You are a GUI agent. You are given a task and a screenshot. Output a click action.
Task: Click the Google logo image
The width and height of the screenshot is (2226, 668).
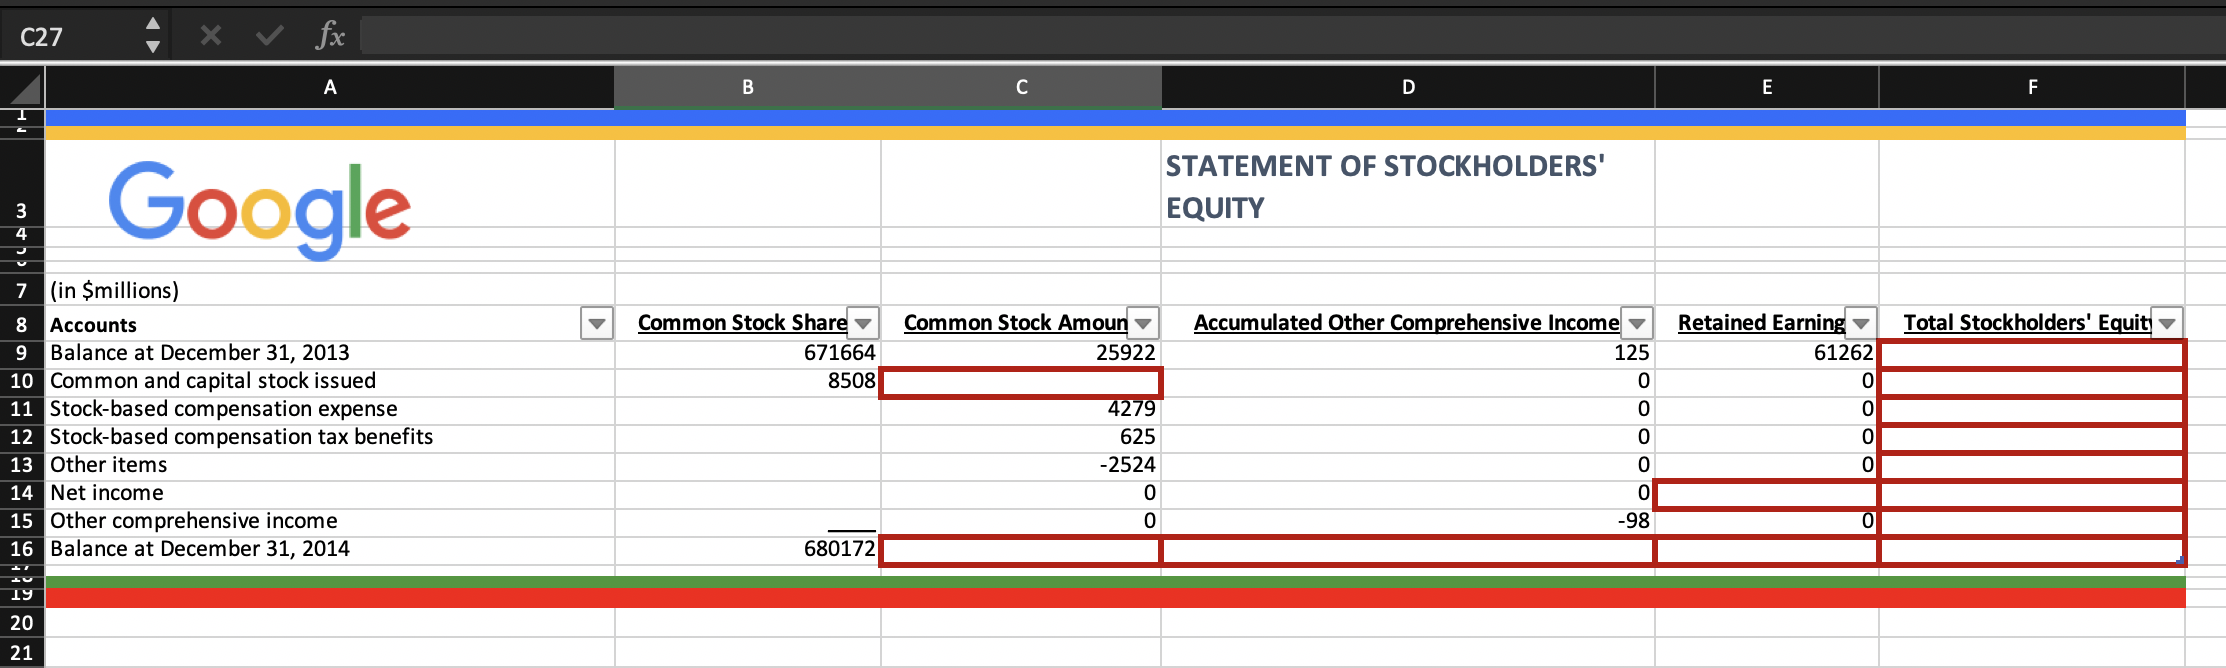pyautogui.click(x=260, y=210)
